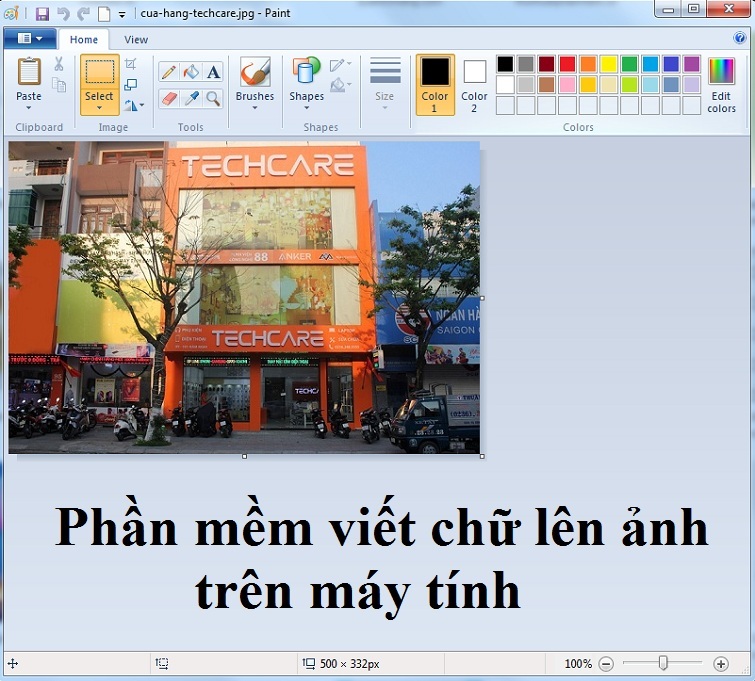Click the Paint app icon in title bar
The image size is (755, 681).
(x=12, y=13)
